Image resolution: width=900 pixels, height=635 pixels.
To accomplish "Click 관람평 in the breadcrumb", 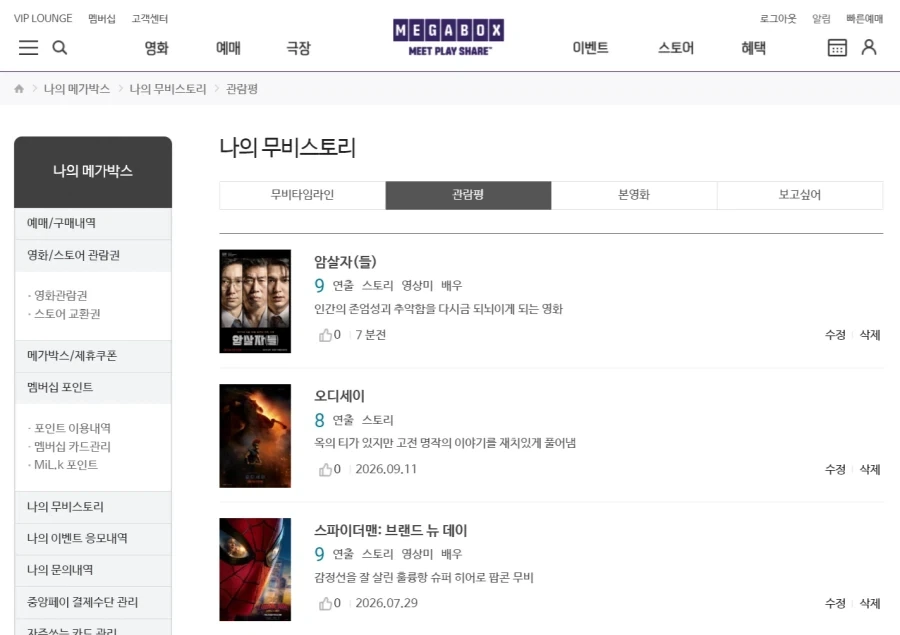I will [242, 89].
